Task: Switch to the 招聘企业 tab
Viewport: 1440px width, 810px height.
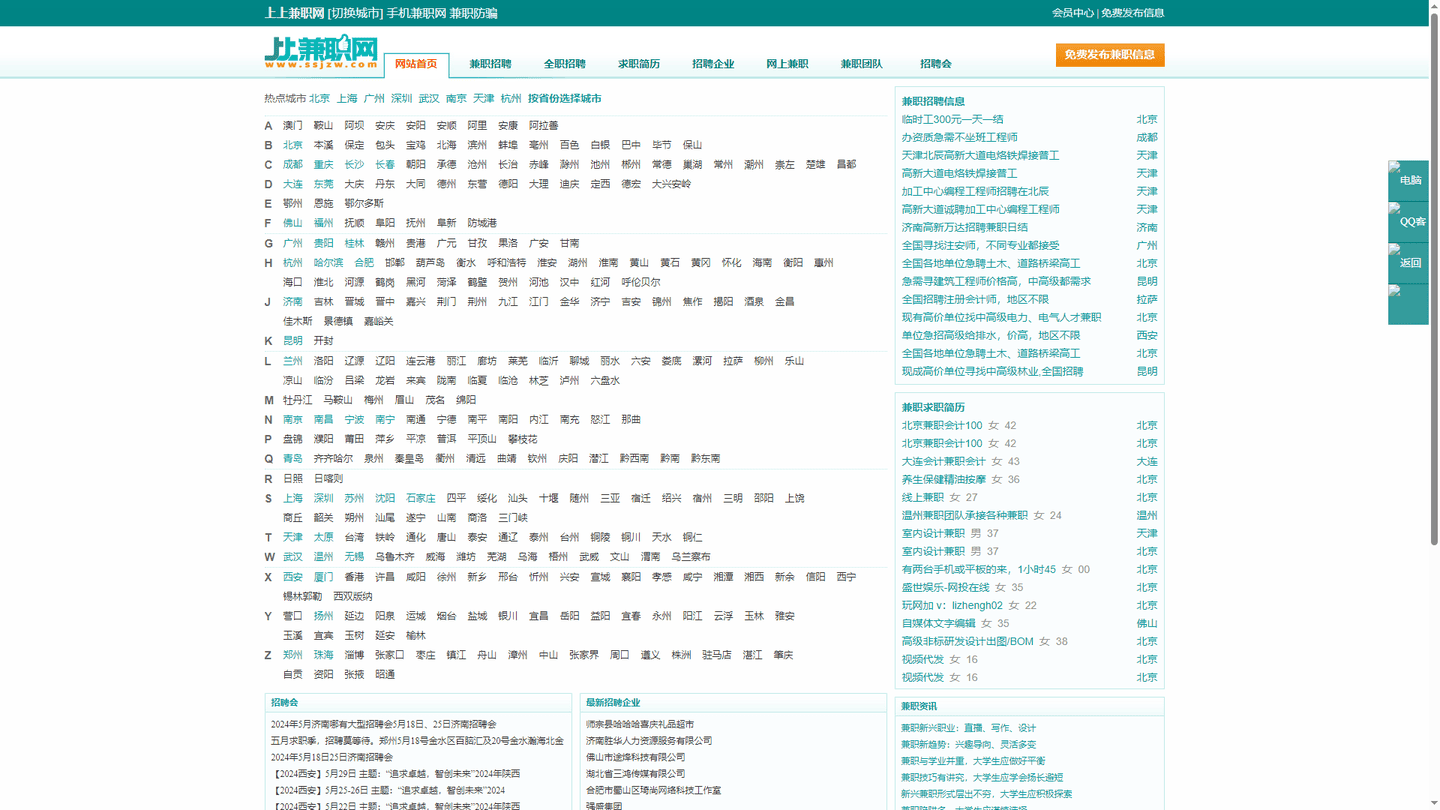Action: tap(713, 64)
